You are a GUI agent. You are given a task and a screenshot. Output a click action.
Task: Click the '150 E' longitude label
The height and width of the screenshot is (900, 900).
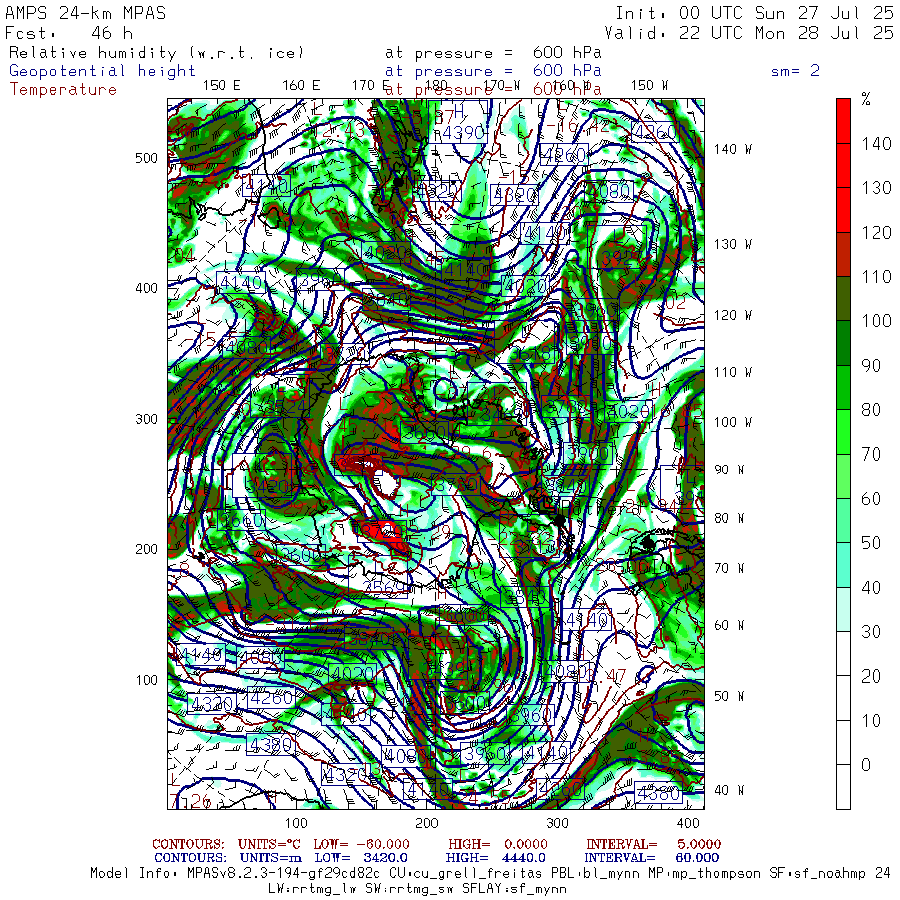click(222, 86)
